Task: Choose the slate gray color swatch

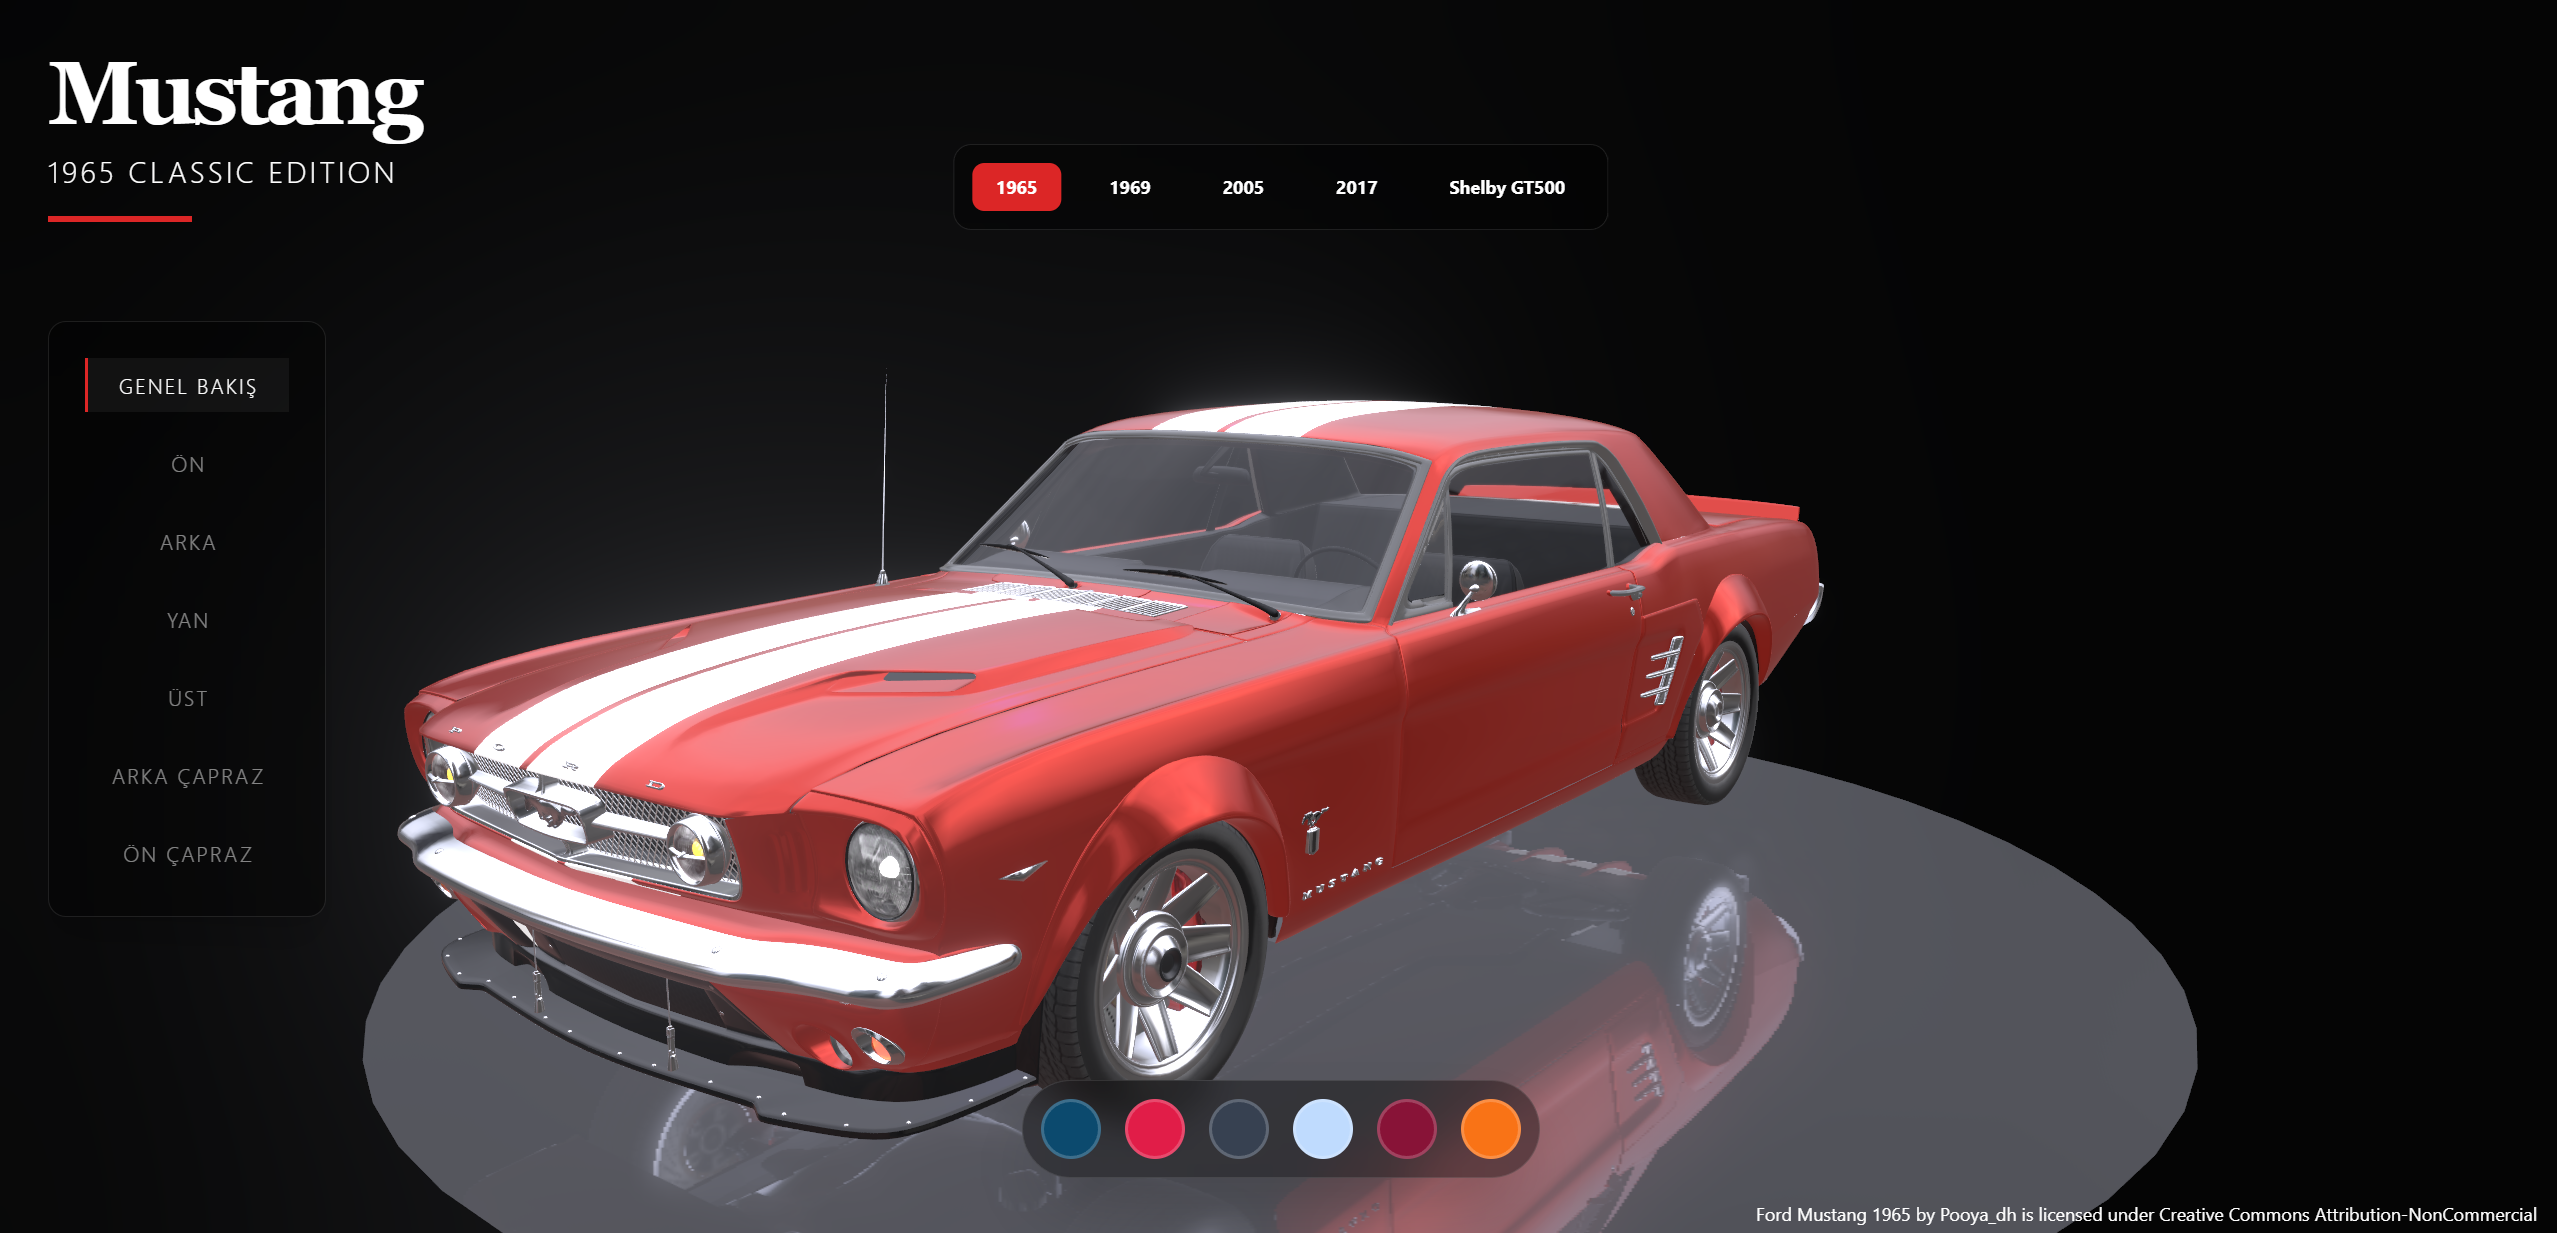Action: [x=1238, y=1129]
